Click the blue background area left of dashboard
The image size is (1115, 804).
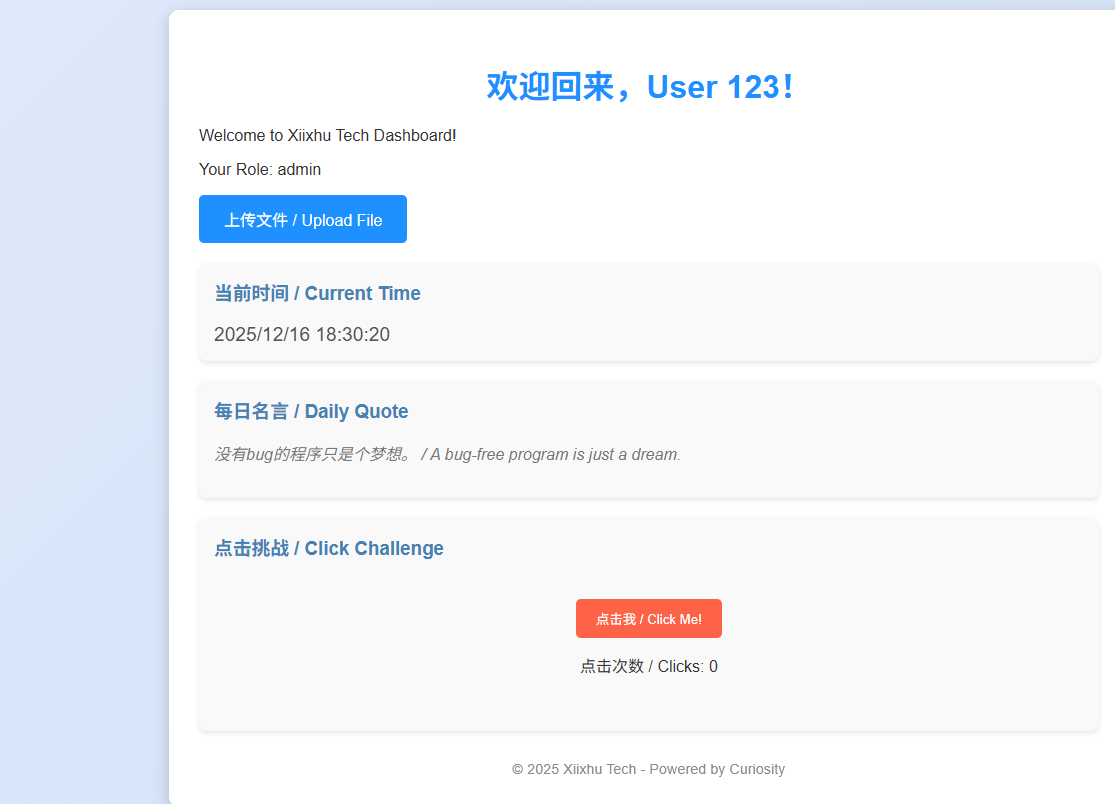(82, 400)
